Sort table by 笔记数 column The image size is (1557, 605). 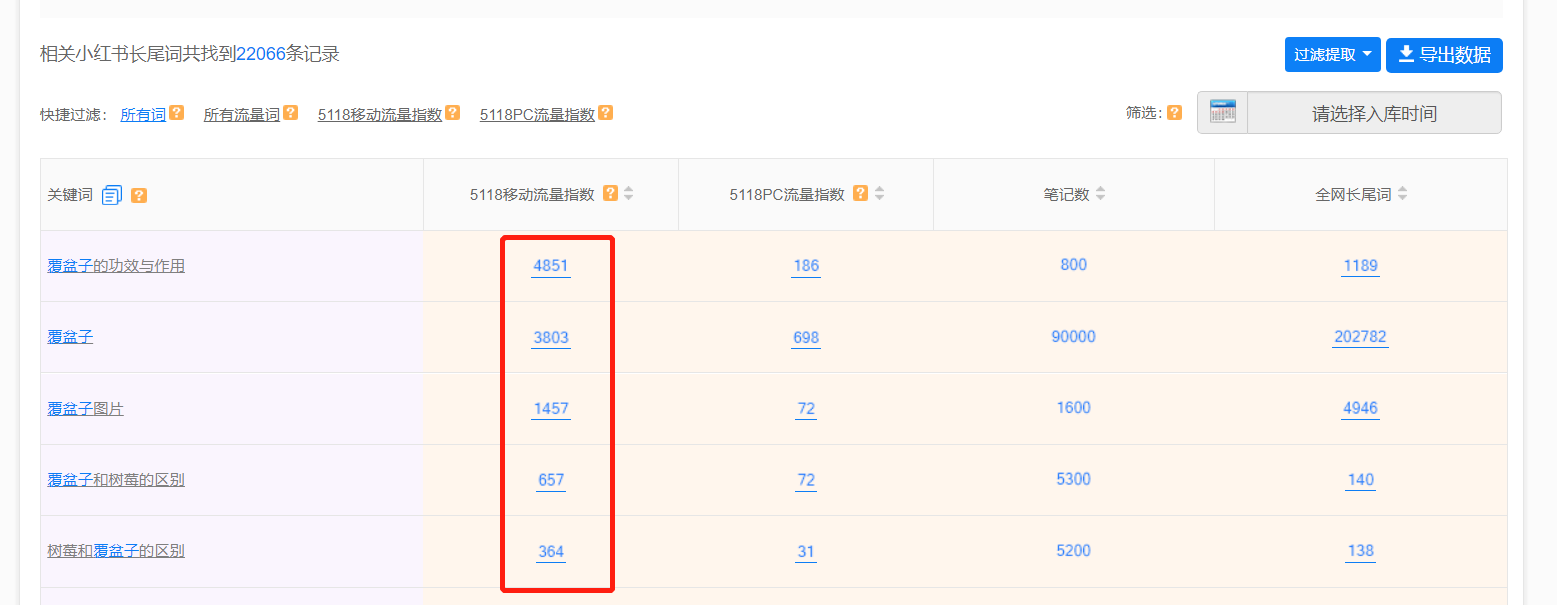[1101, 194]
